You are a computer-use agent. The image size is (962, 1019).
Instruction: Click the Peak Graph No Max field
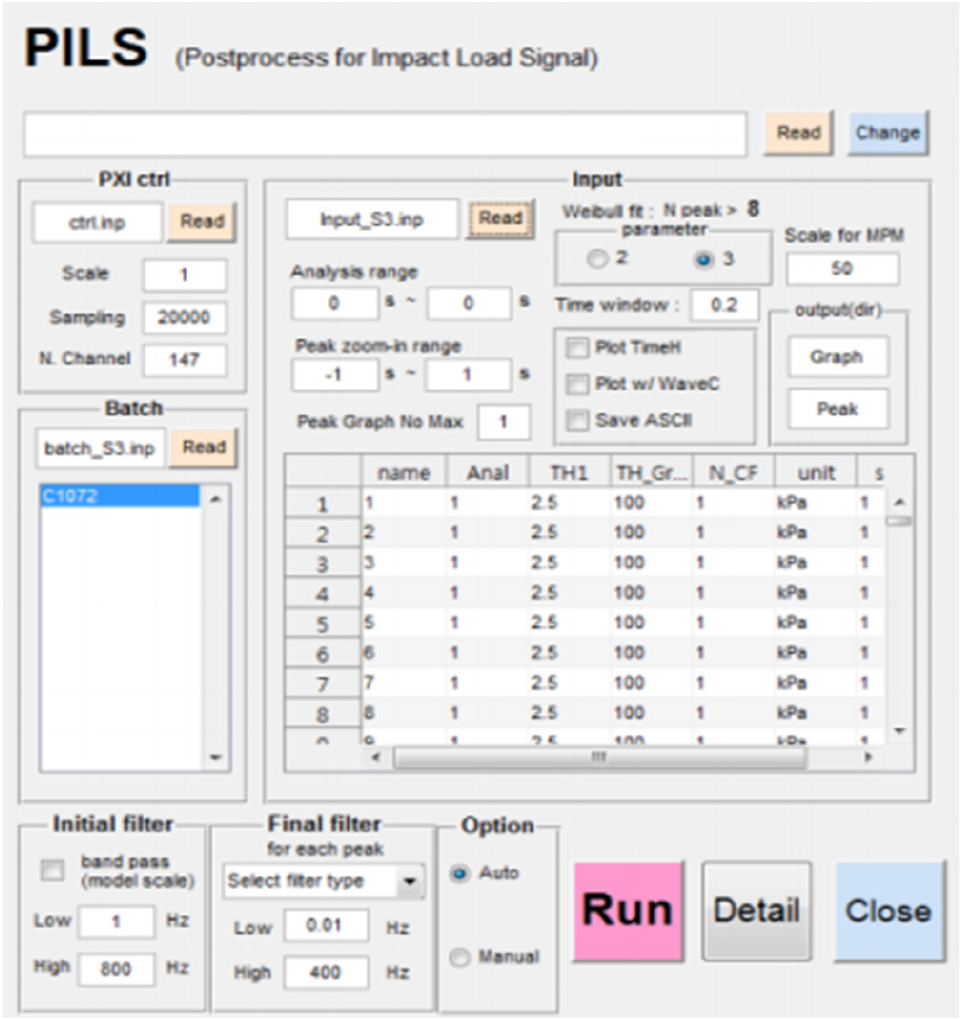click(x=503, y=422)
